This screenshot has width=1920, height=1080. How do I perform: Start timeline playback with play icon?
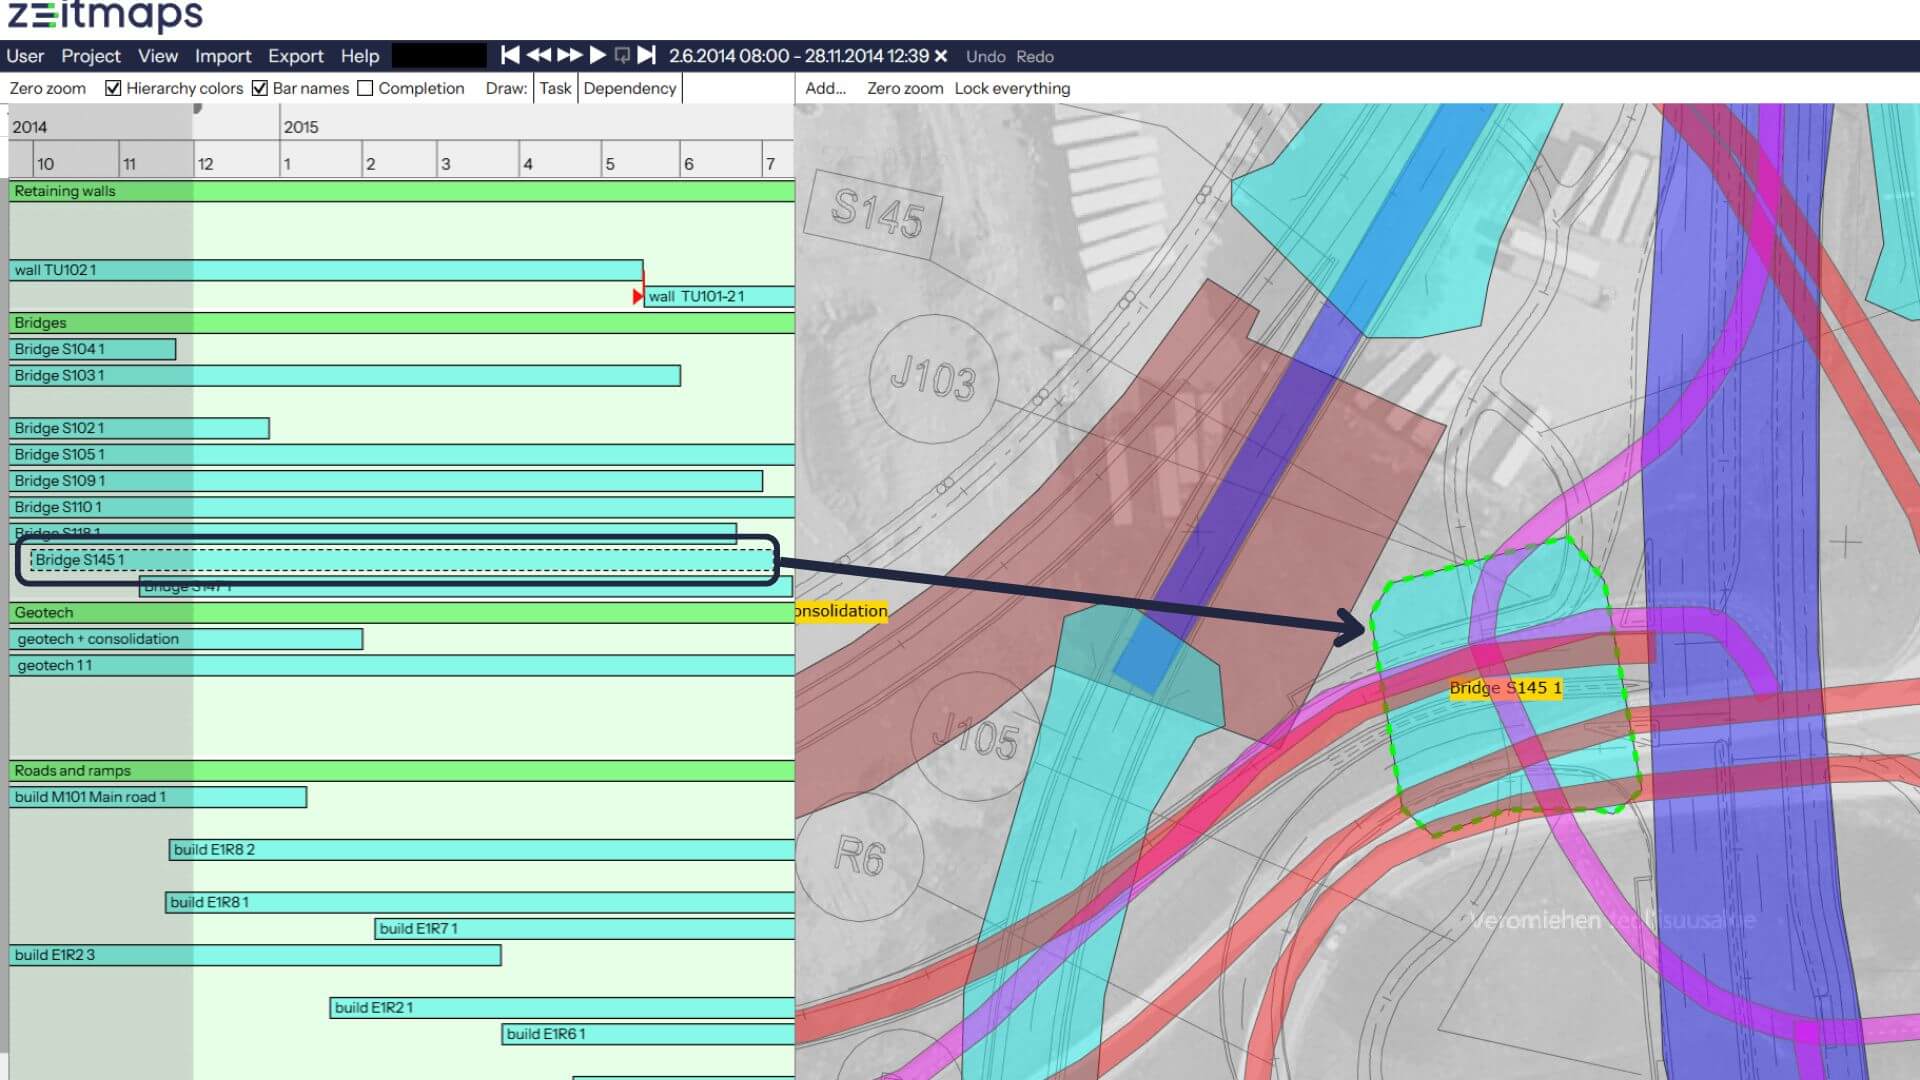pyautogui.click(x=598, y=55)
